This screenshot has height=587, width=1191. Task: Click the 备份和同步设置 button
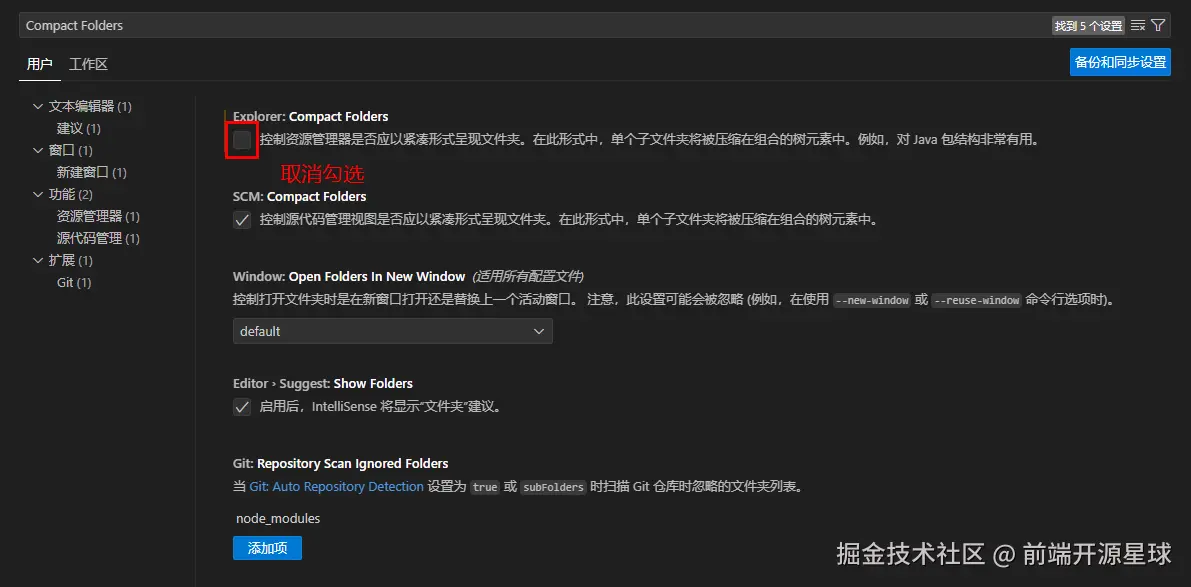[x=1120, y=61]
